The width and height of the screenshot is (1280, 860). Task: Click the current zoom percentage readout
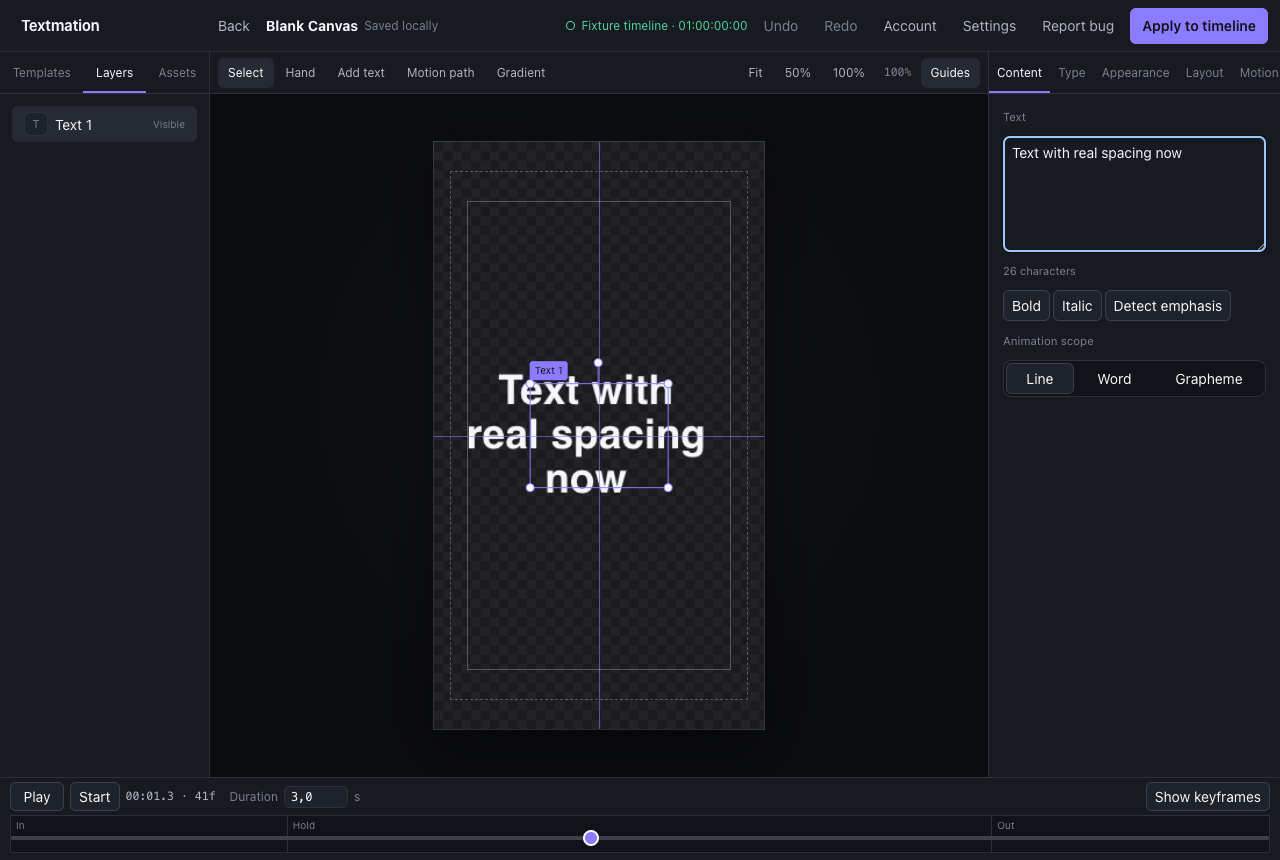coord(897,73)
